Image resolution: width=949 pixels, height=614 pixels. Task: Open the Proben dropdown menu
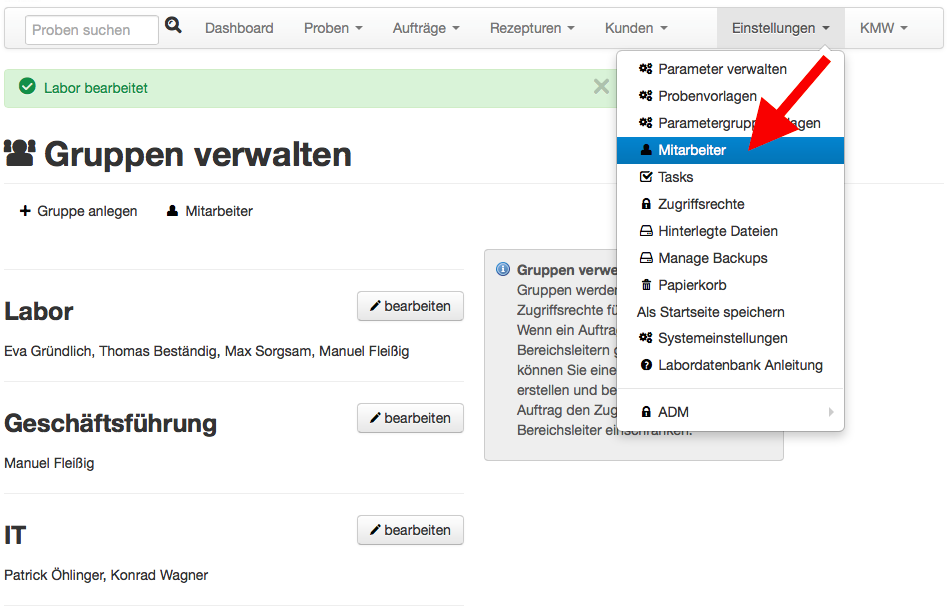[333, 28]
